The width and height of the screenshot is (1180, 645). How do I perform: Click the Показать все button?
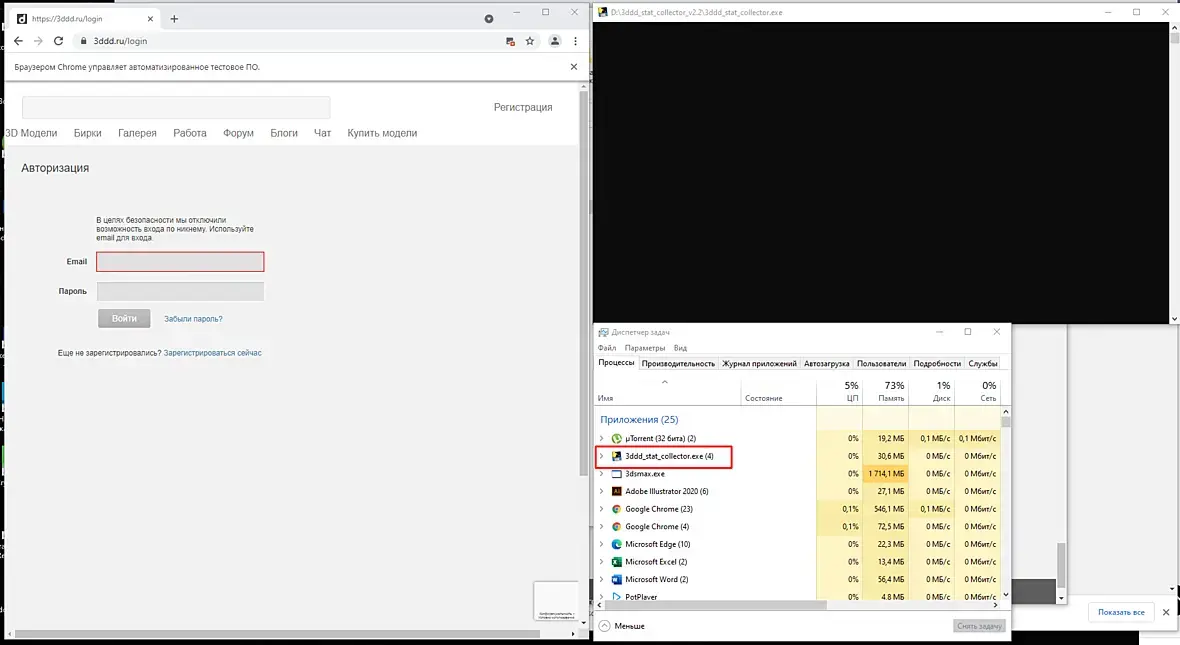pos(1121,612)
